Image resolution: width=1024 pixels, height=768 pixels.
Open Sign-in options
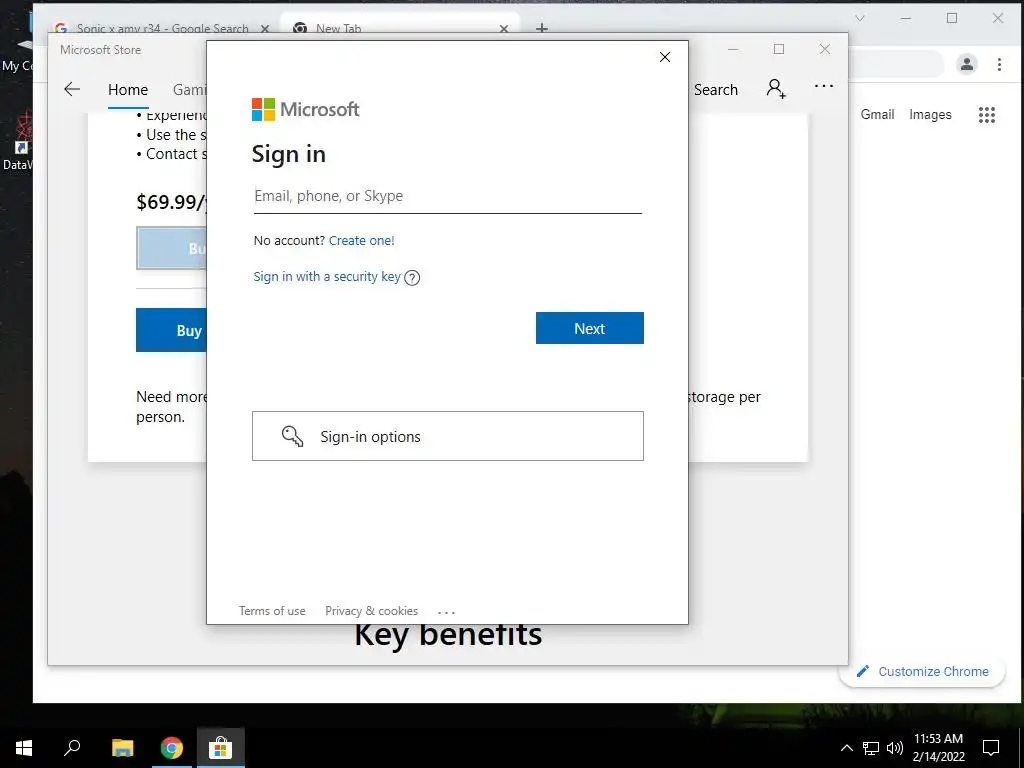click(447, 436)
